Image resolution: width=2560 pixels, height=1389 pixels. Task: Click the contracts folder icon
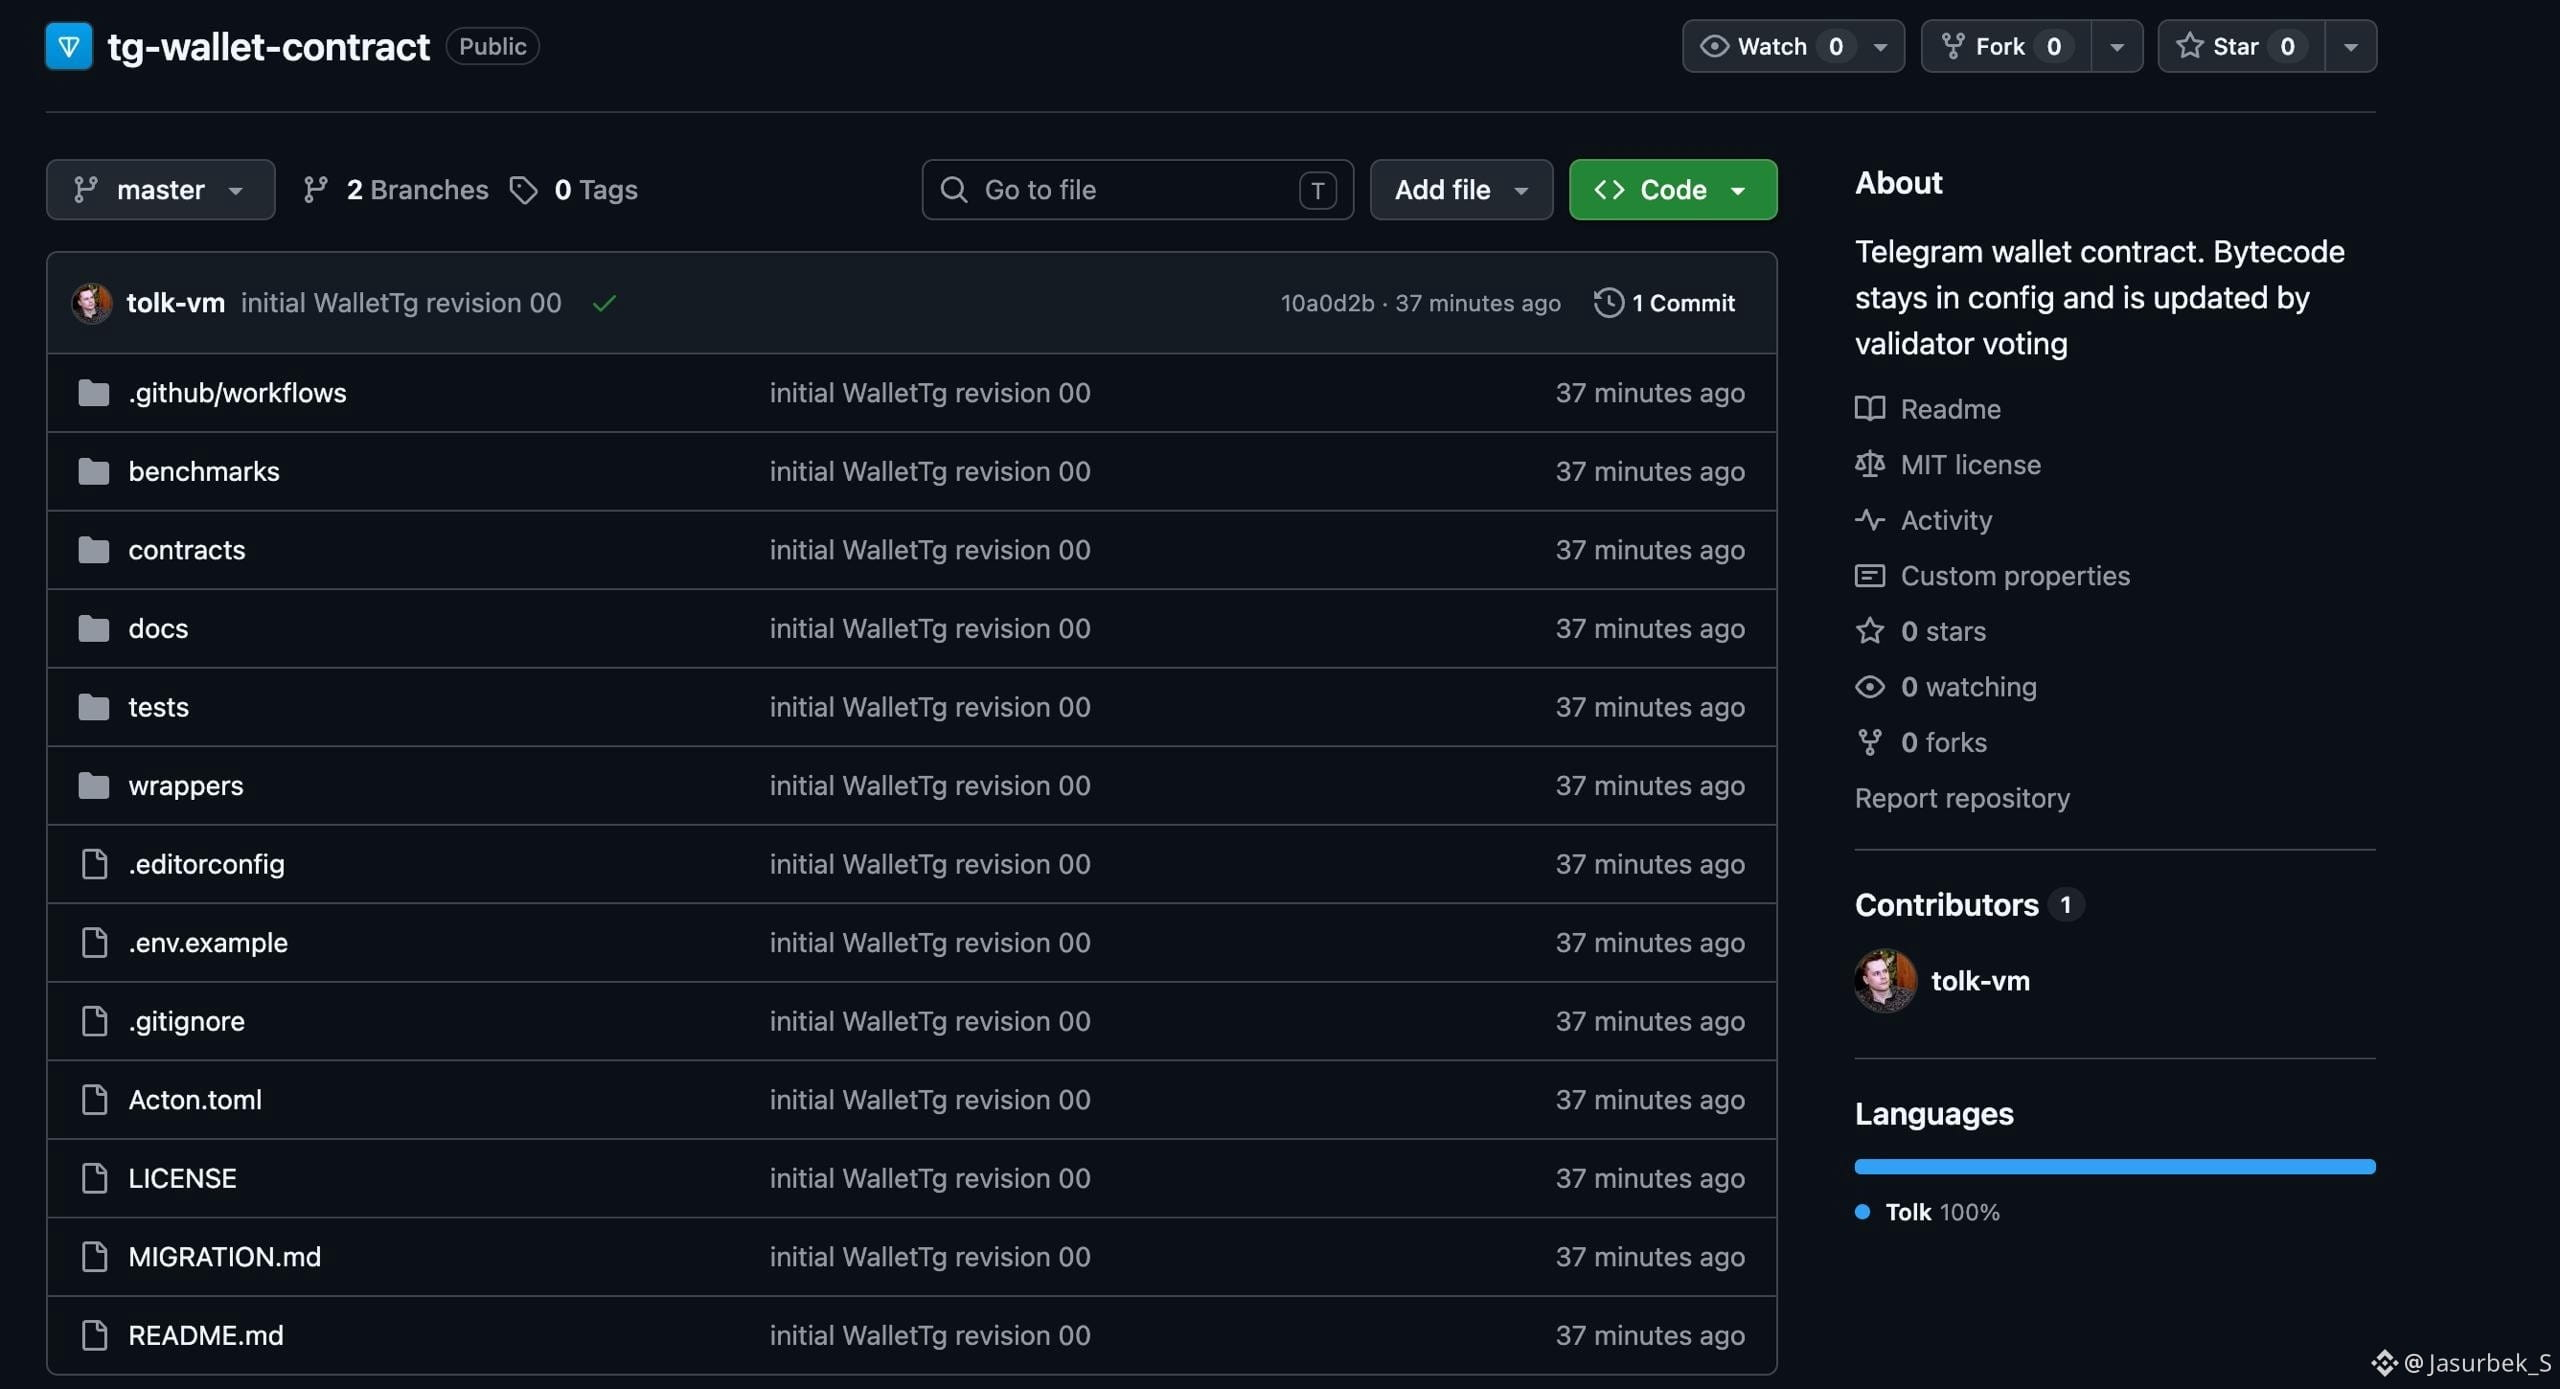pyautogui.click(x=94, y=550)
